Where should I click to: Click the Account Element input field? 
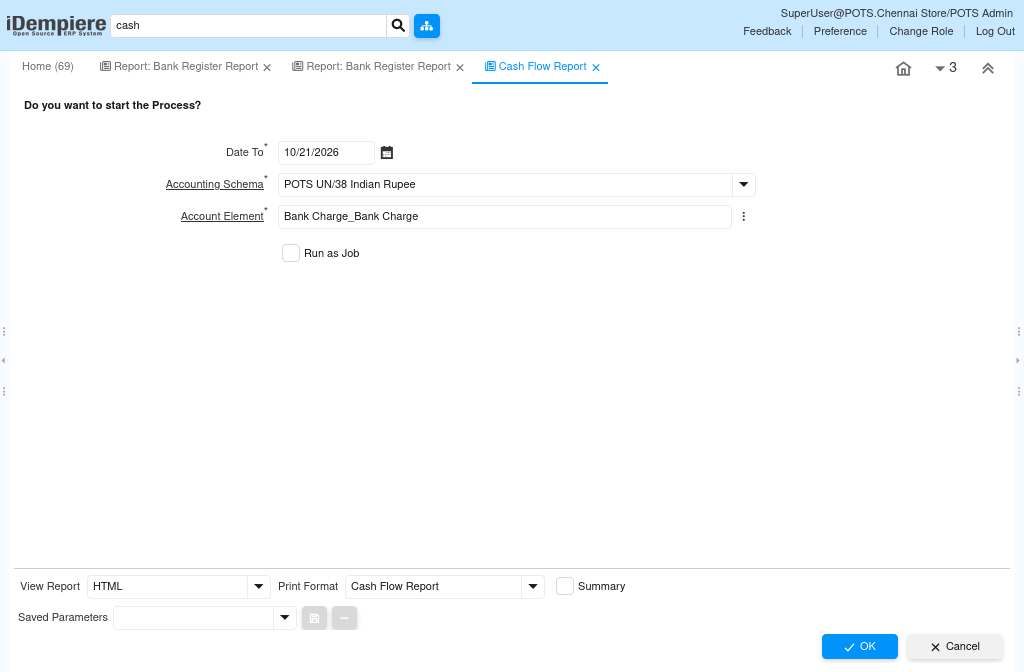504,217
